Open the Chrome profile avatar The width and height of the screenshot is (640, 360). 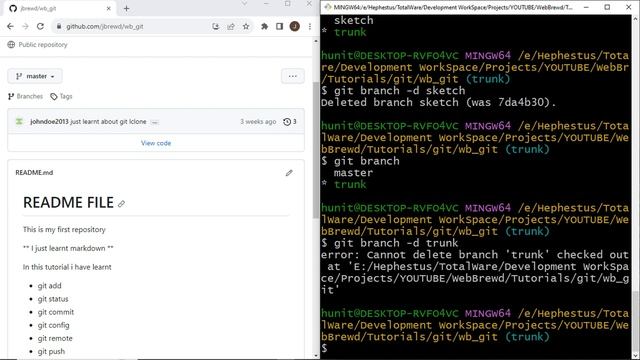[x=294, y=26]
